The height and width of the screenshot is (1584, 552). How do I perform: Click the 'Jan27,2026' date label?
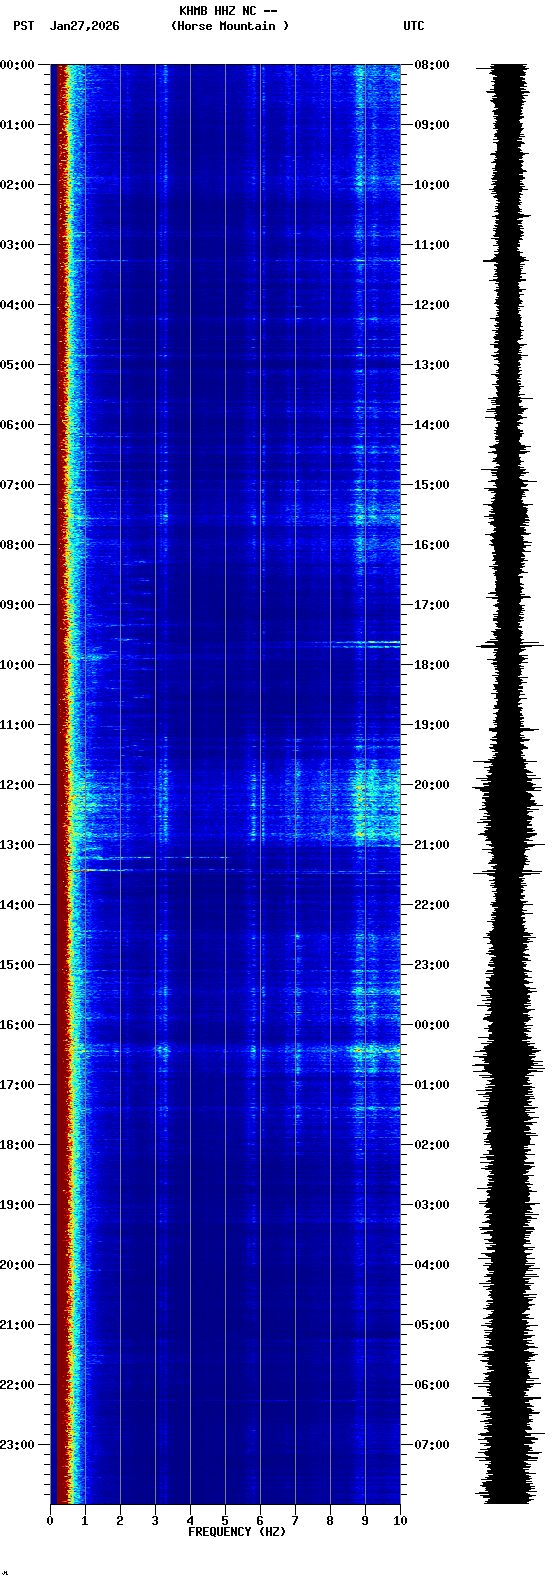pyautogui.click(x=85, y=26)
